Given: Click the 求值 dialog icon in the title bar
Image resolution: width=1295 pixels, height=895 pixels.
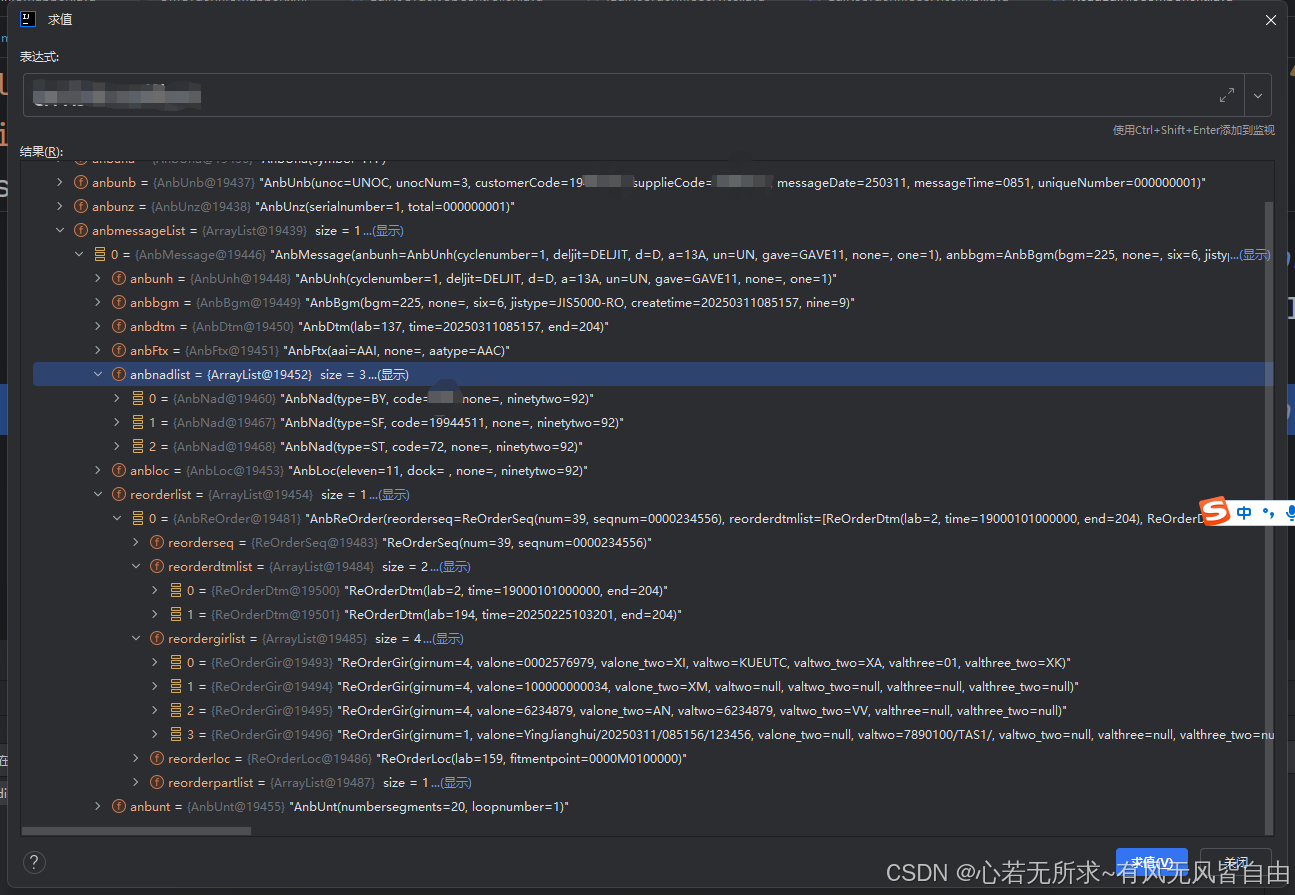Looking at the screenshot, I should tap(27, 19).
